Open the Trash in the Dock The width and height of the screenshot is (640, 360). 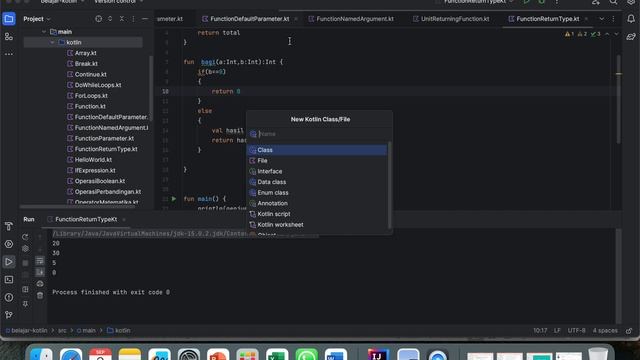click(598, 353)
